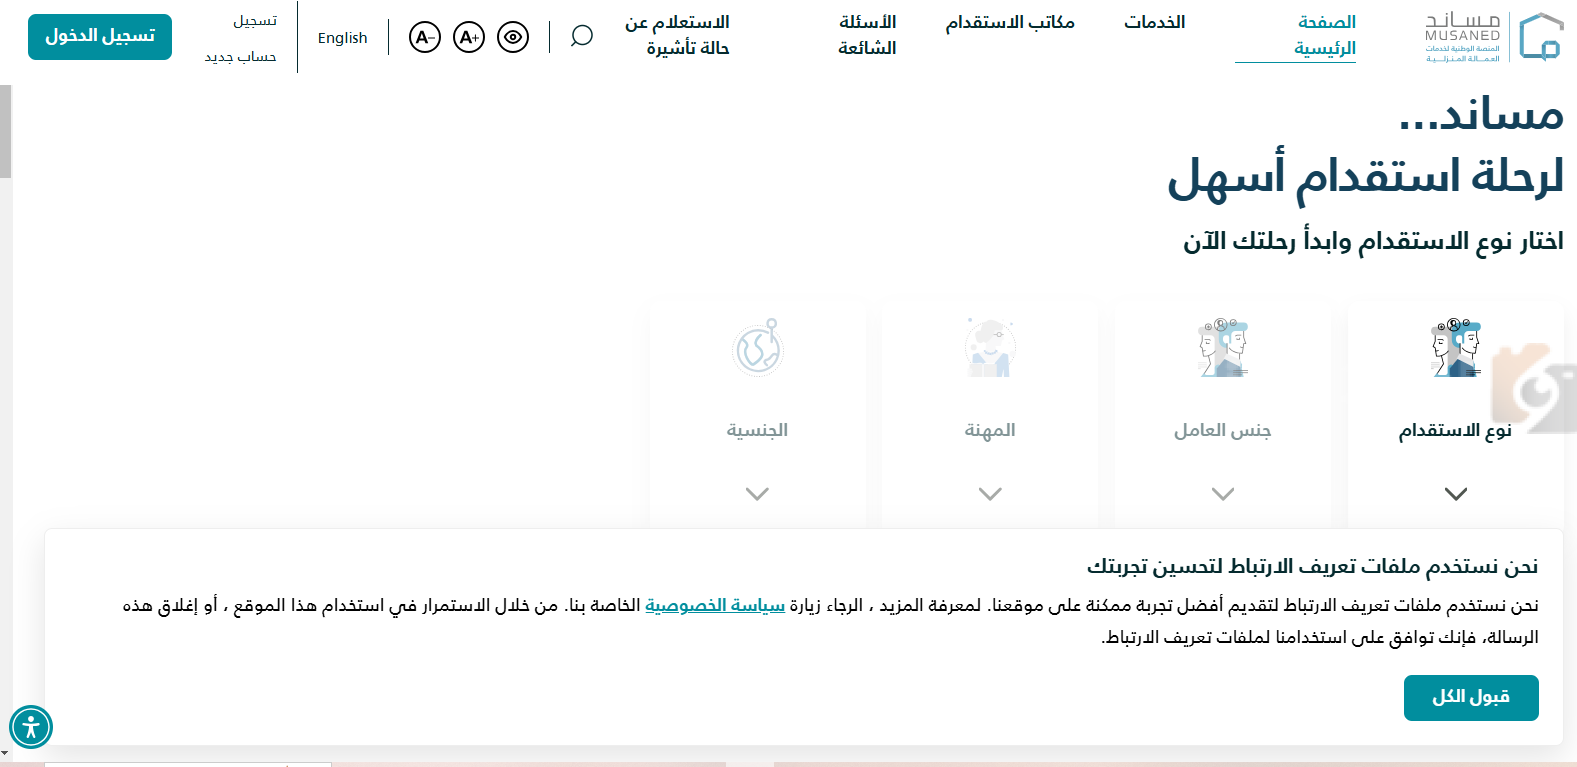The width and height of the screenshot is (1577, 767).
Task: Accept cookies with قبول الكل button
Action: [1471, 698]
